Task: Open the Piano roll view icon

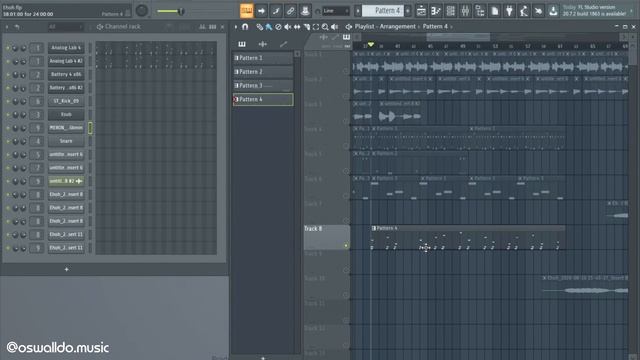Action: point(436,11)
